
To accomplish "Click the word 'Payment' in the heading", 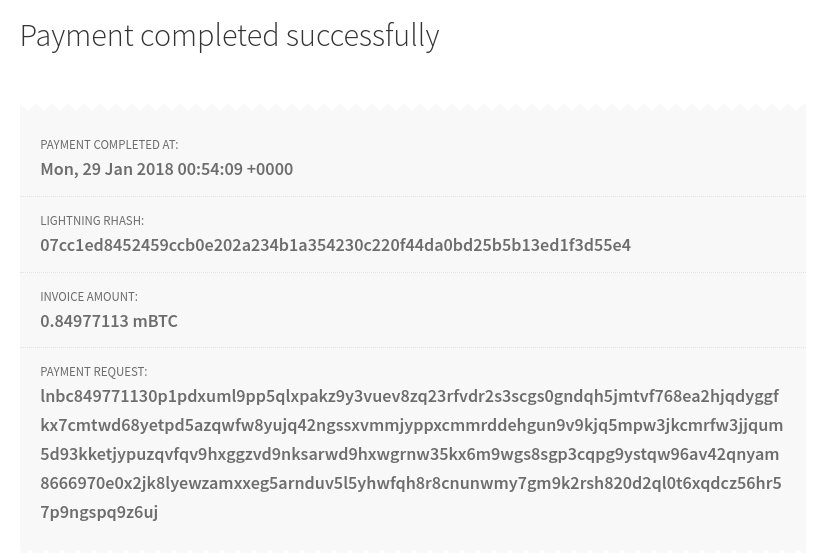I will 77,36.
